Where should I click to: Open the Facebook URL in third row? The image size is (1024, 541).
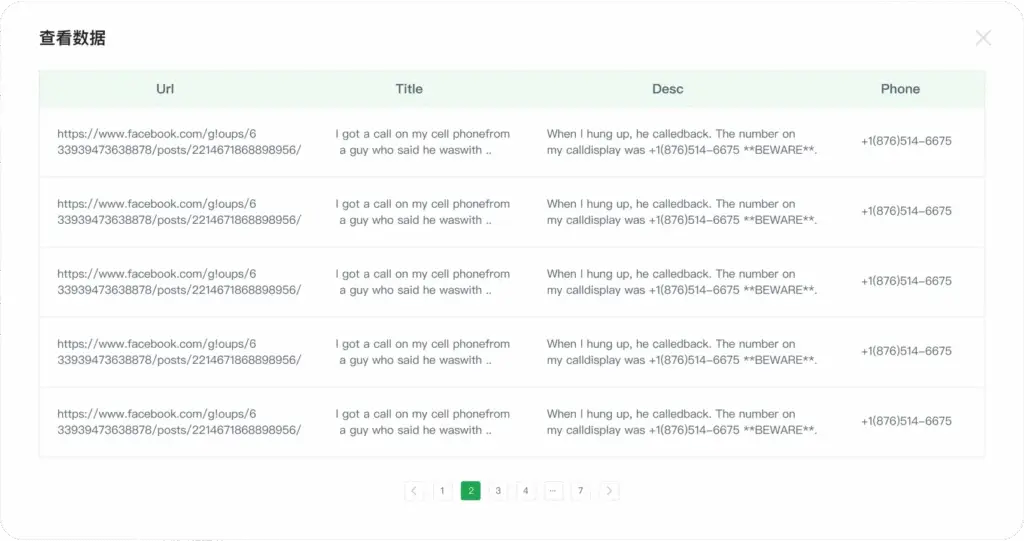point(179,282)
